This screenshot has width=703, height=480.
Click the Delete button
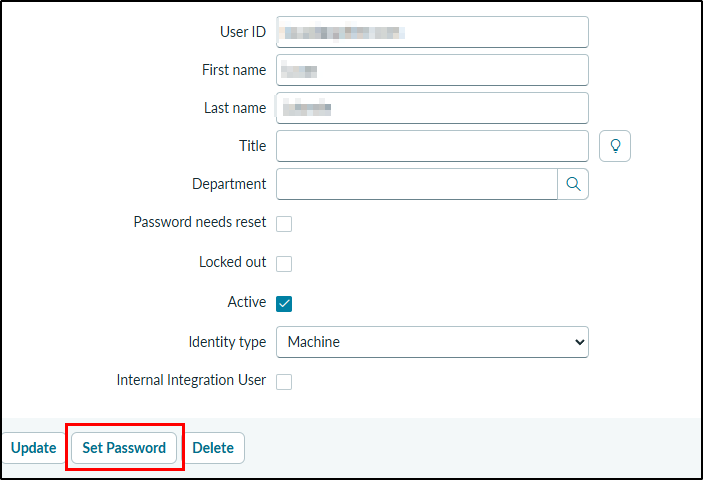tap(213, 448)
